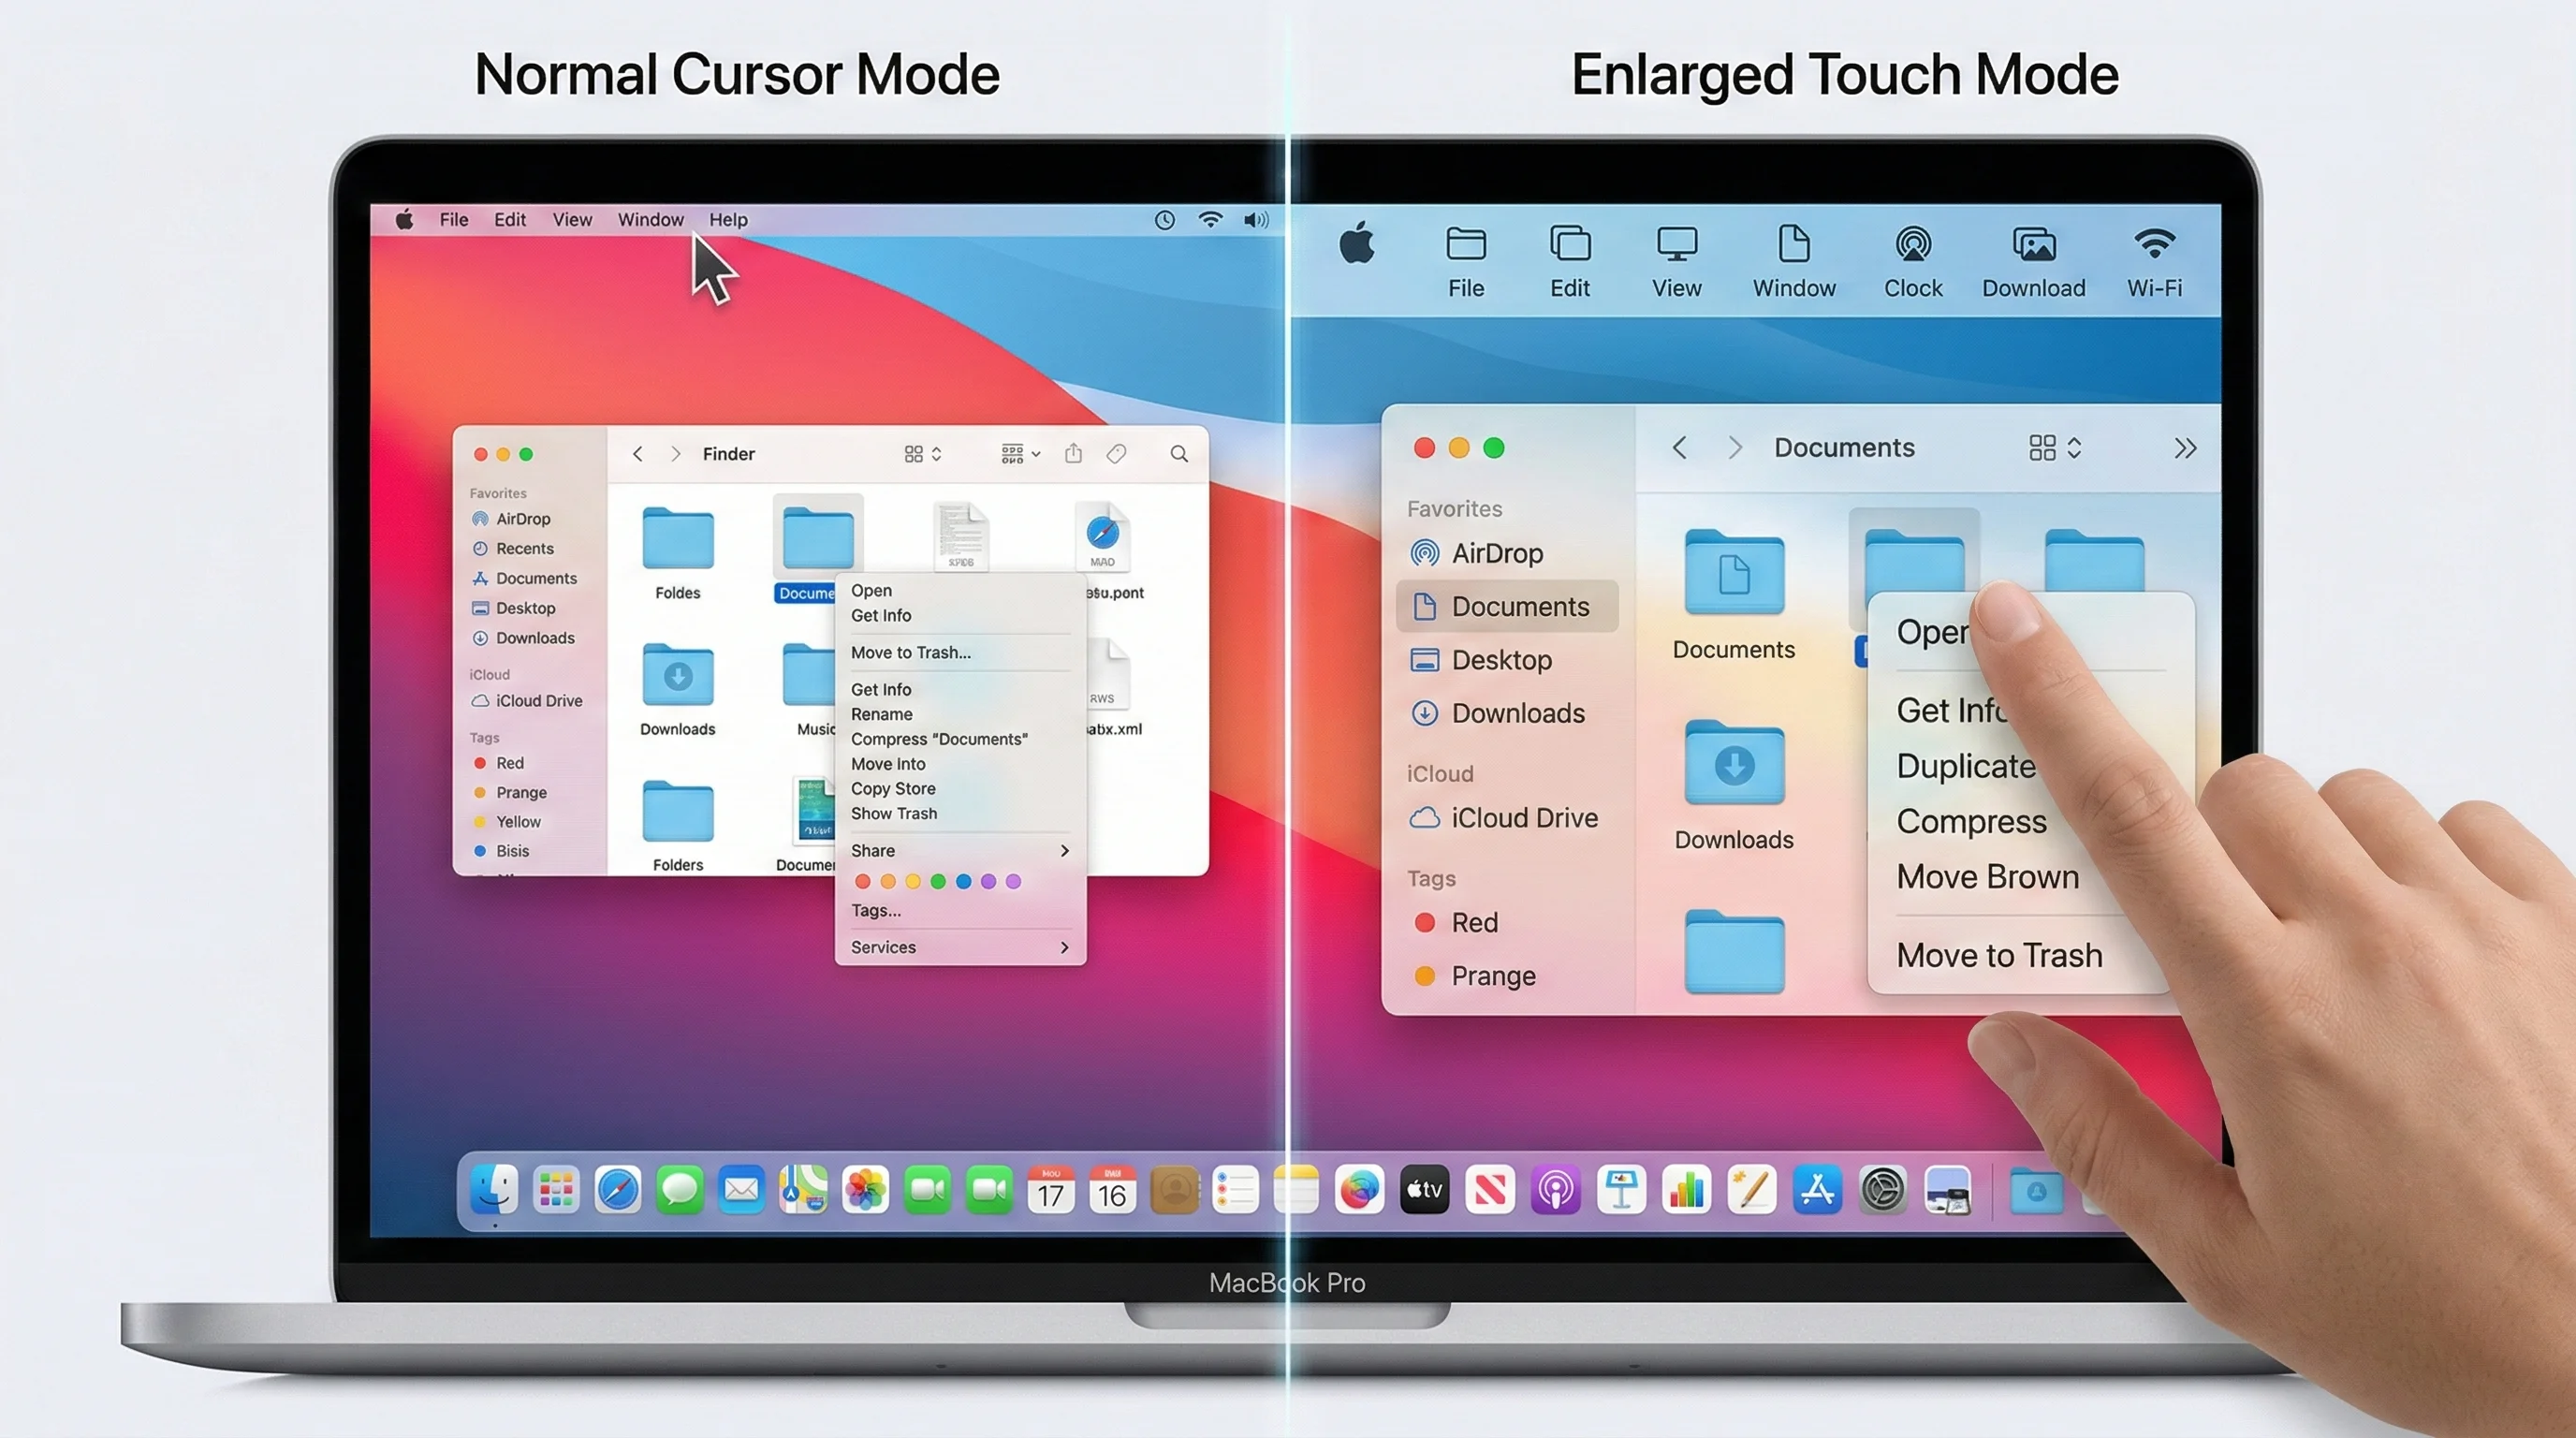
Task: Open the view switcher in the Documents window
Action: tap(2055, 448)
